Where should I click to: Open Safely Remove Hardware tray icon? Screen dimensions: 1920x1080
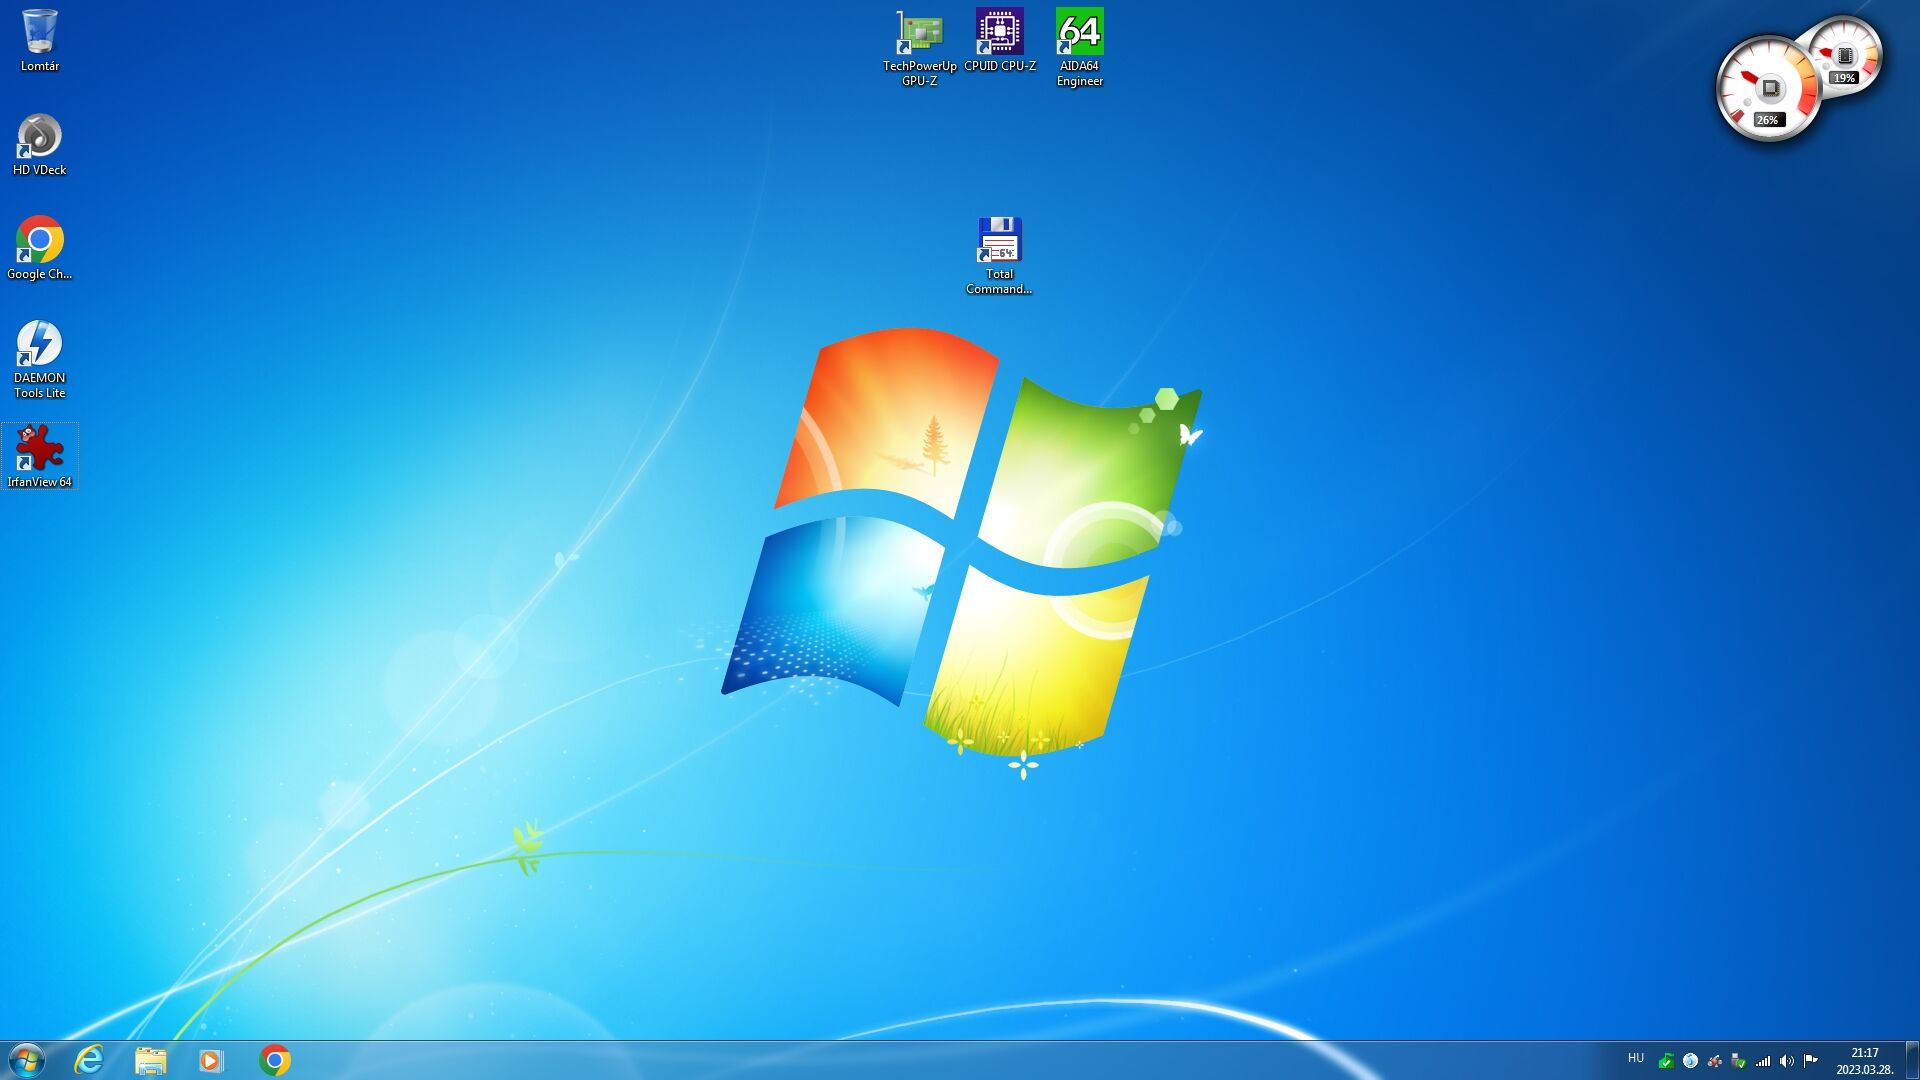1738,1061
